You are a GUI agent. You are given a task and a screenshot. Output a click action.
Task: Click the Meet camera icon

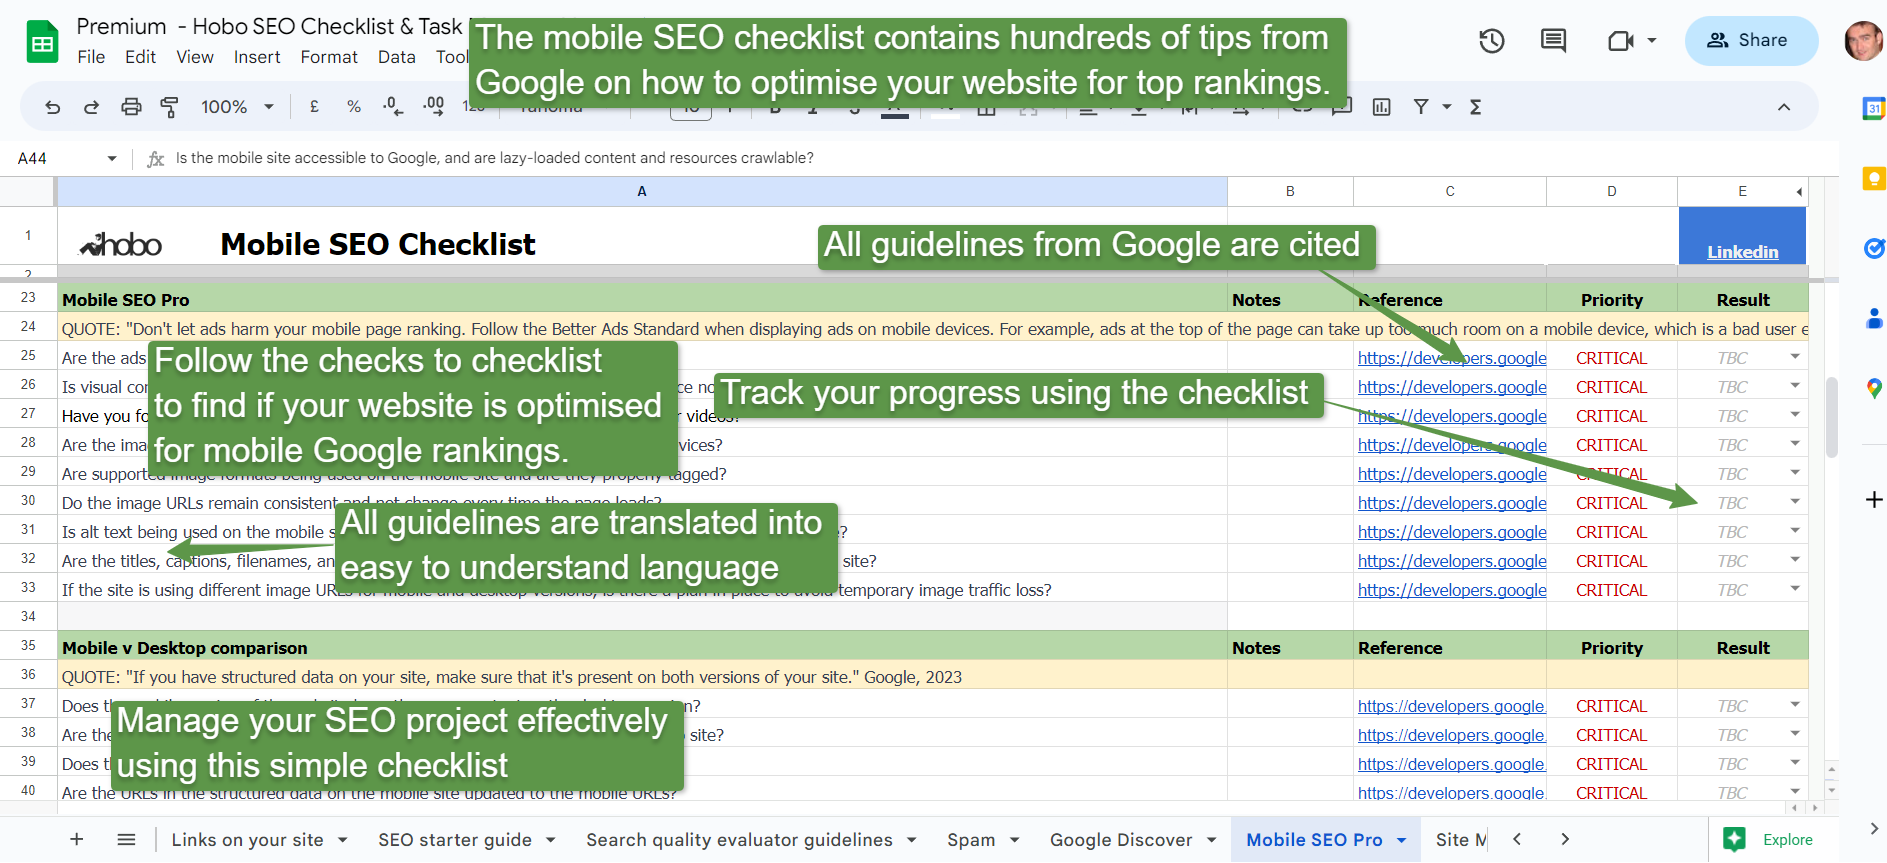[1620, 41]
